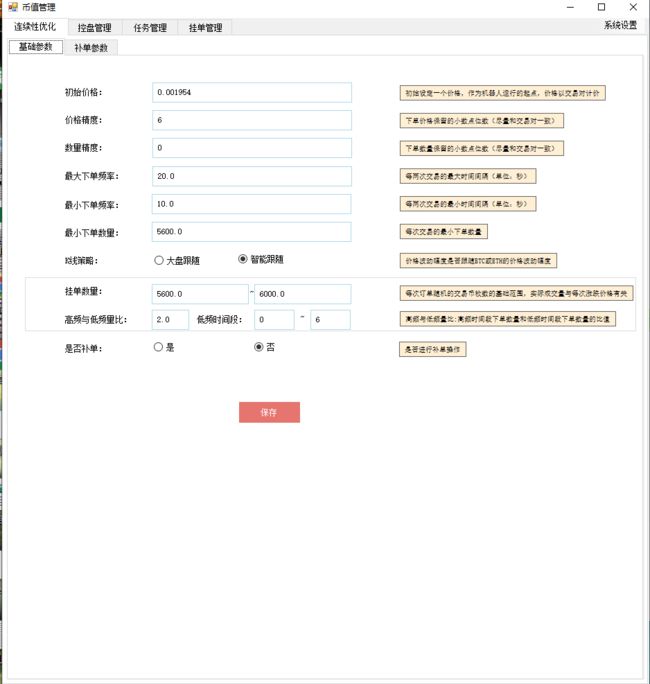Click the 币值管理 app icon in title bar
This screenshot has width=650, height=684.
[x=13, y=7]
